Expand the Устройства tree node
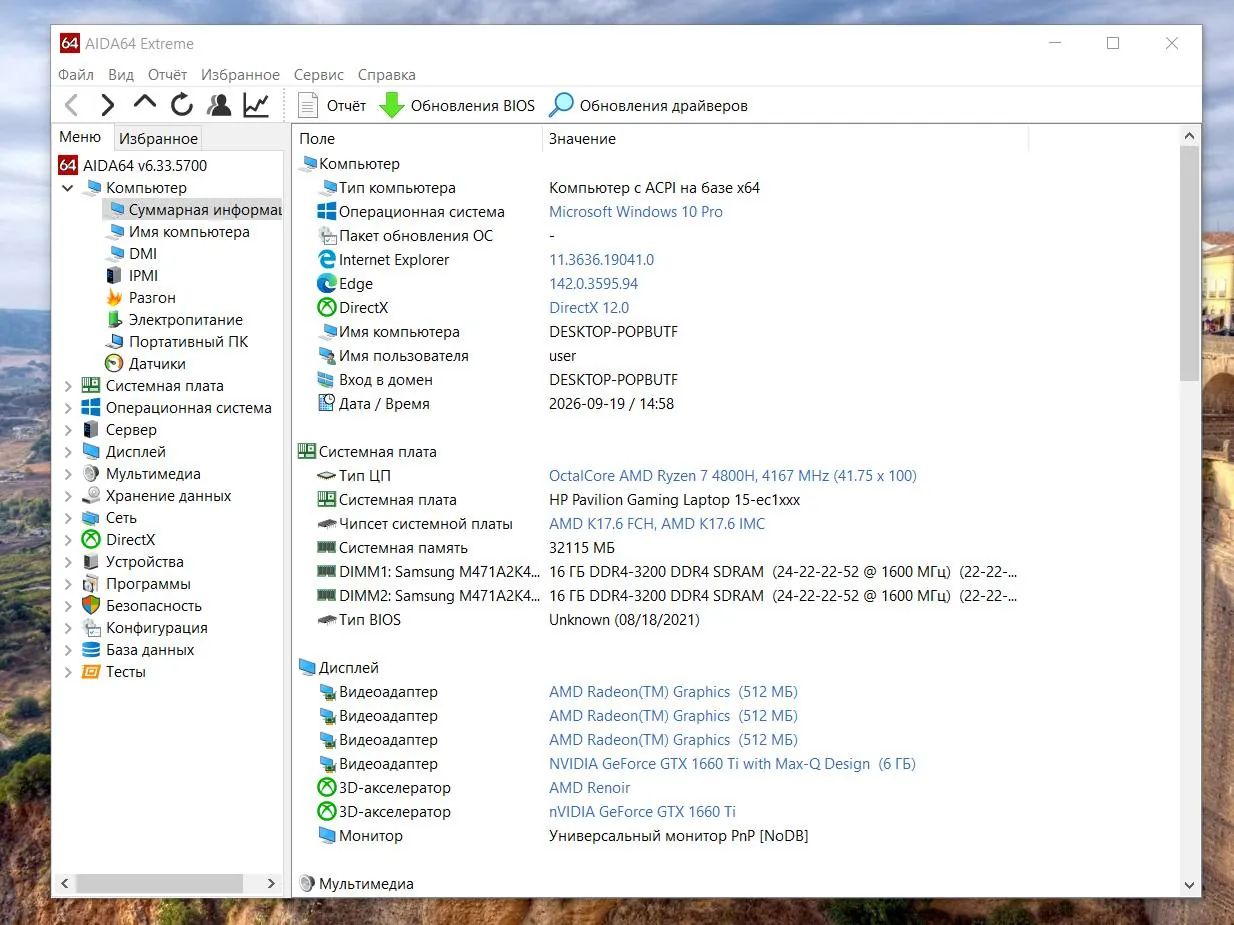The width and height of the screenshot is (1234, 925). click(68, 562)
